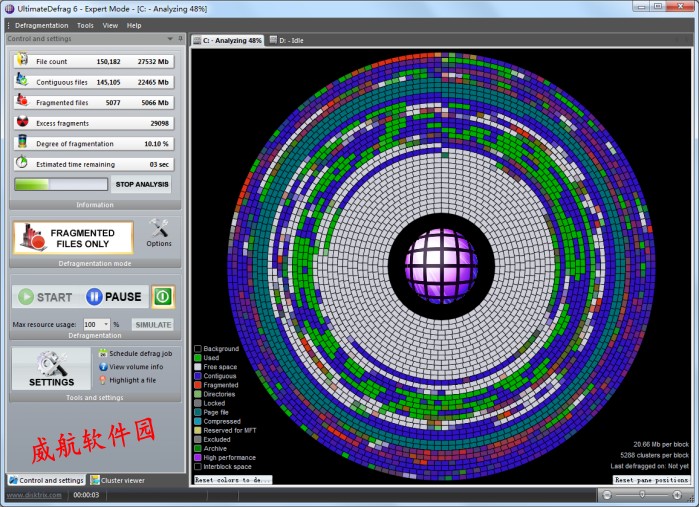Viewport: 699px width, 507px height.
Task: Switch to the D: - Idle drive tab
Action: point(291,40)
